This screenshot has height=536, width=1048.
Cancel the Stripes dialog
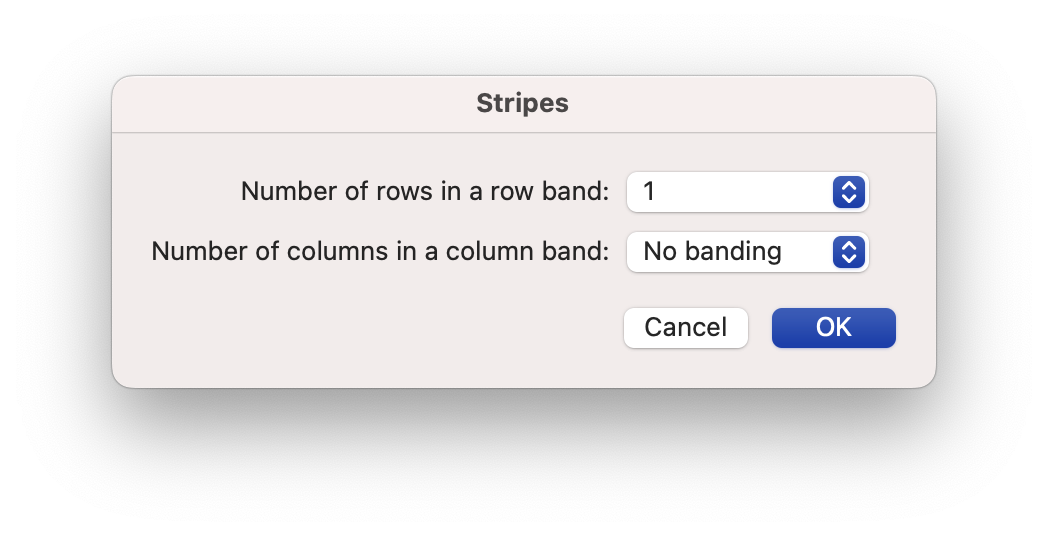point(686,328)
